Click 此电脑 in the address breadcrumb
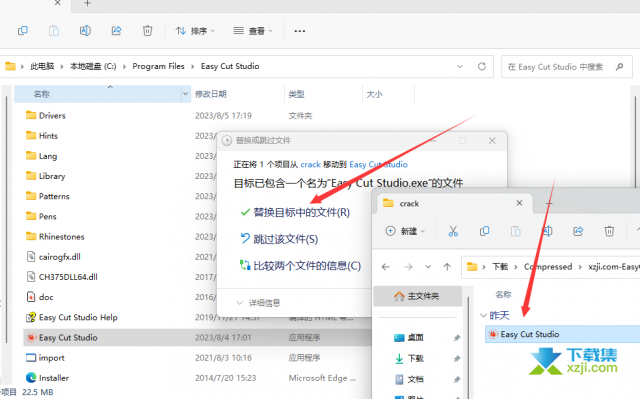 point(42,66)
